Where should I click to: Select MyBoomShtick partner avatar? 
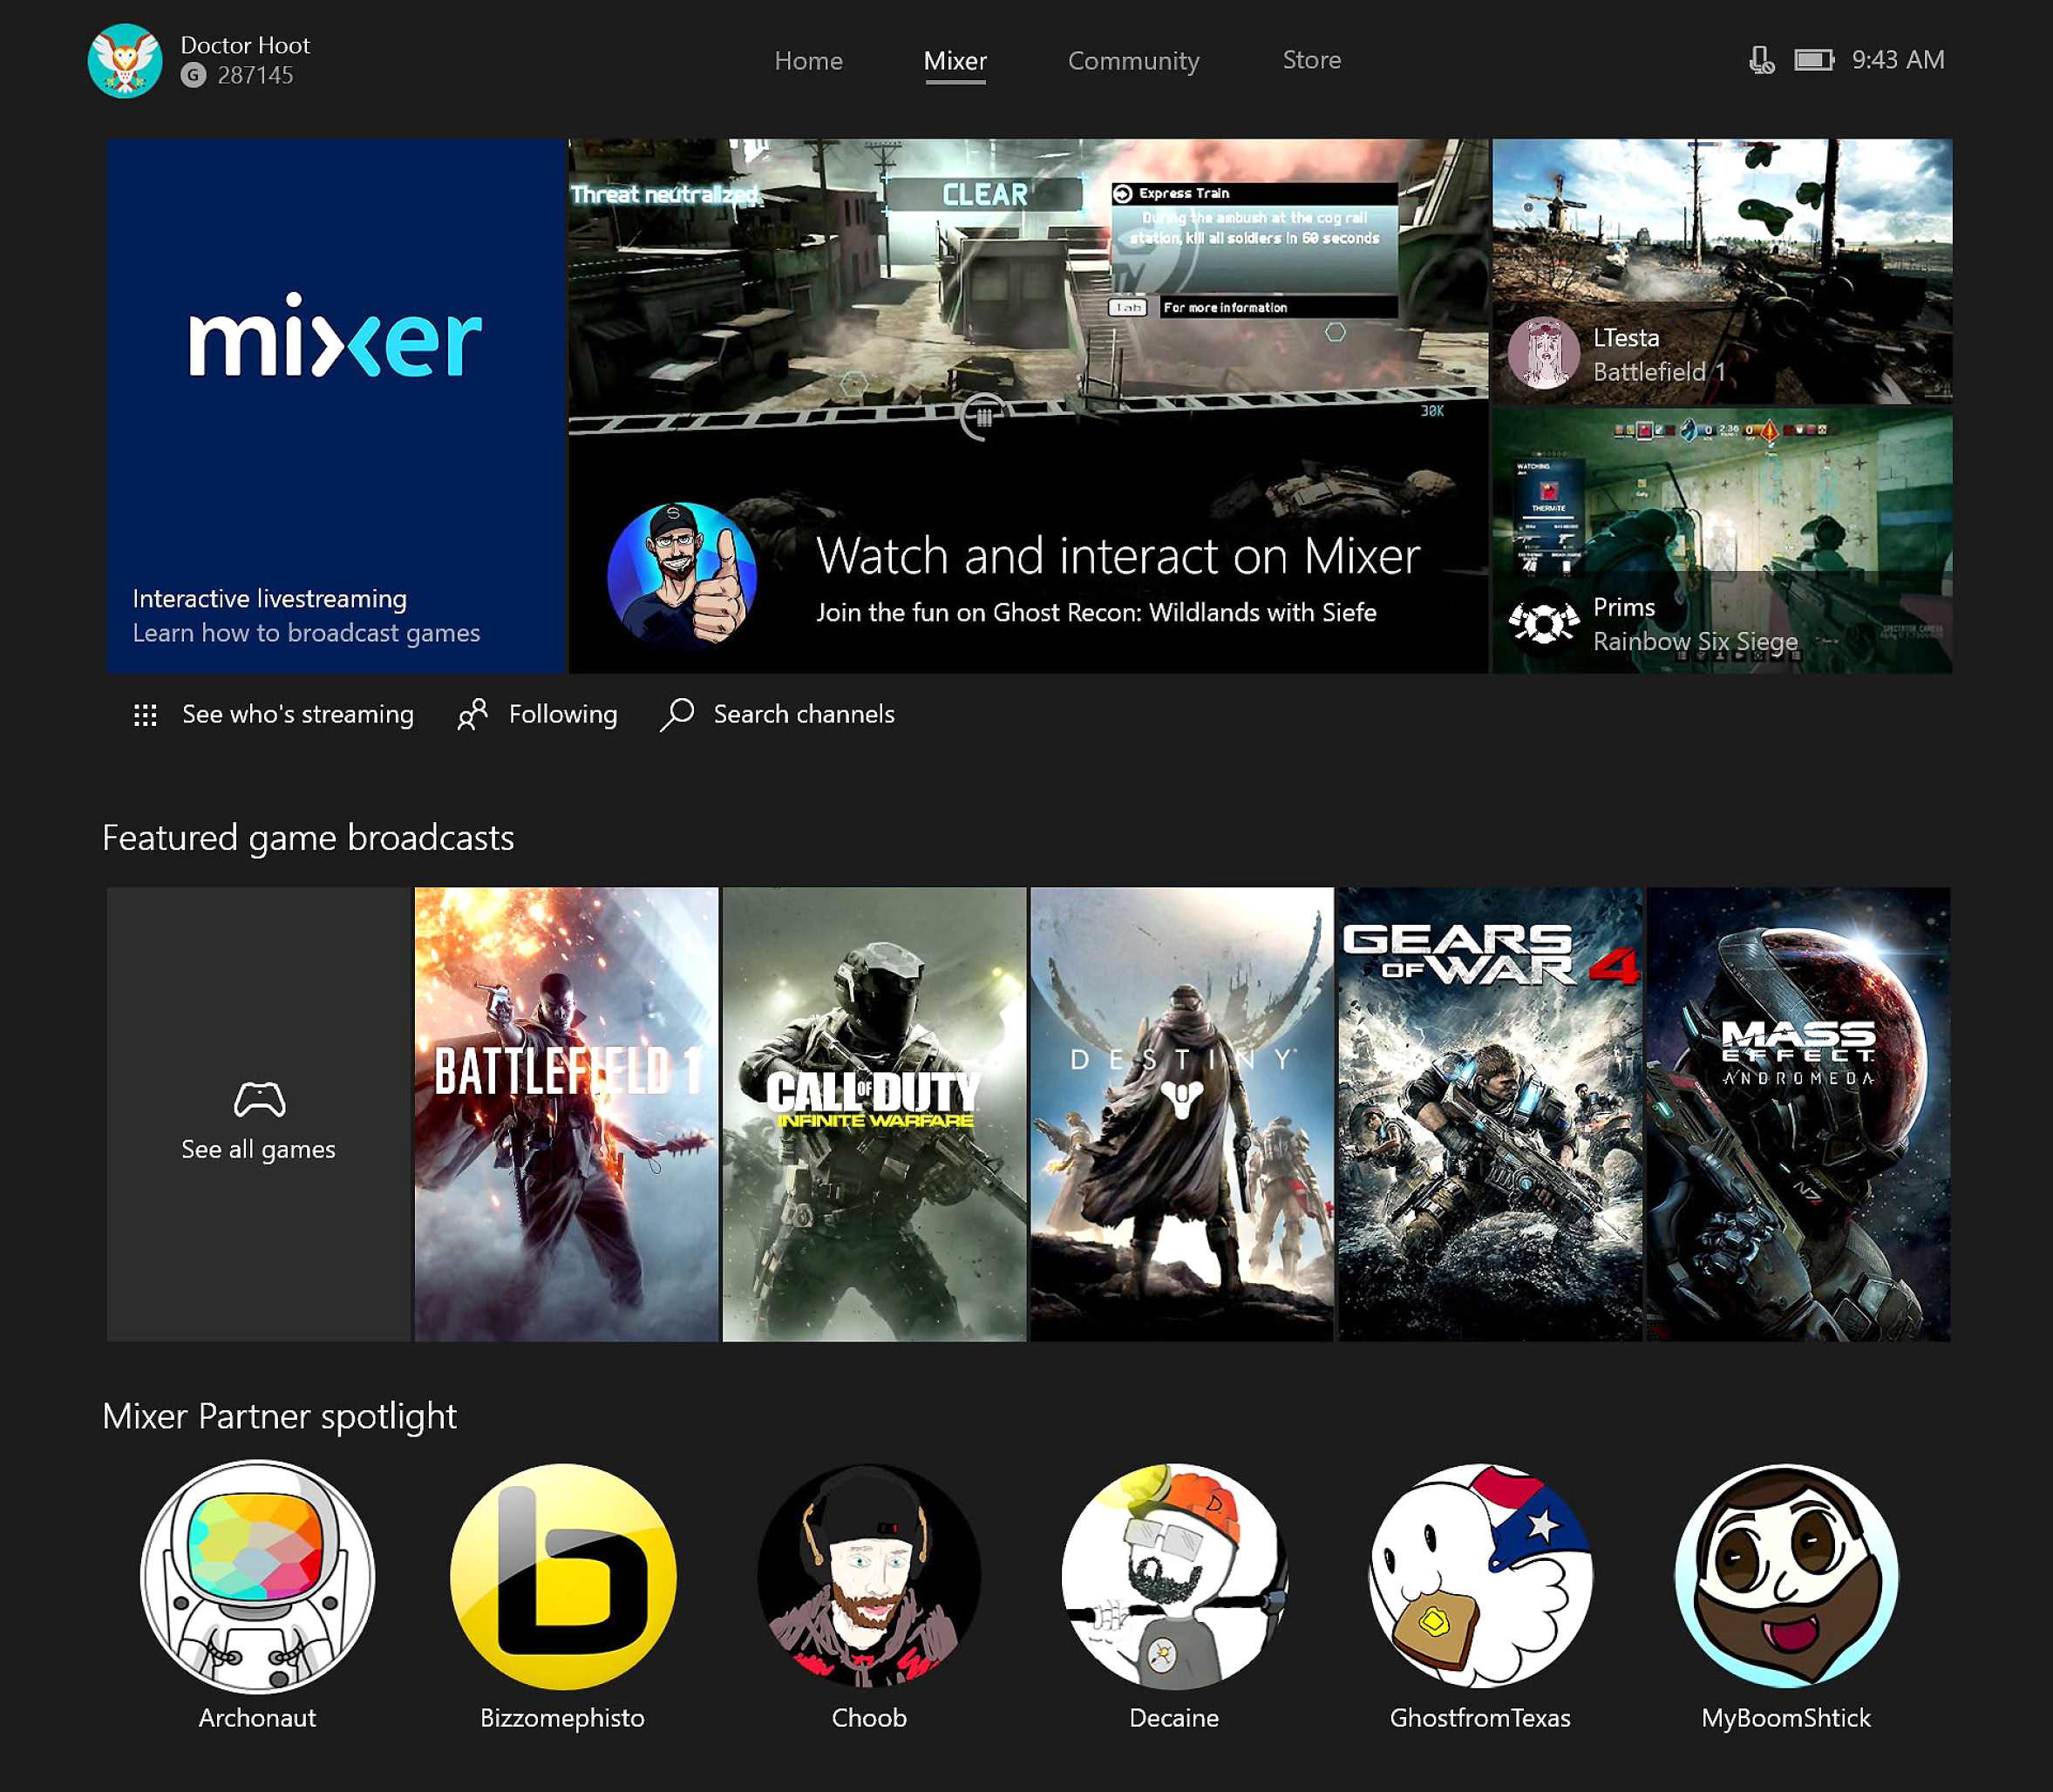[1786, 1577]
